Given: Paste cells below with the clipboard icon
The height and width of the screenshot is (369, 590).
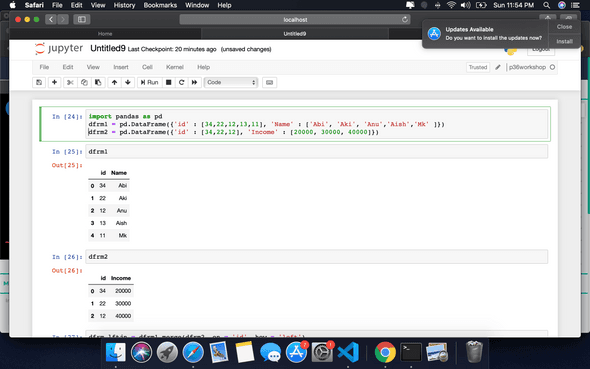Looking at the screenshot, I should [x=98, y=82].
